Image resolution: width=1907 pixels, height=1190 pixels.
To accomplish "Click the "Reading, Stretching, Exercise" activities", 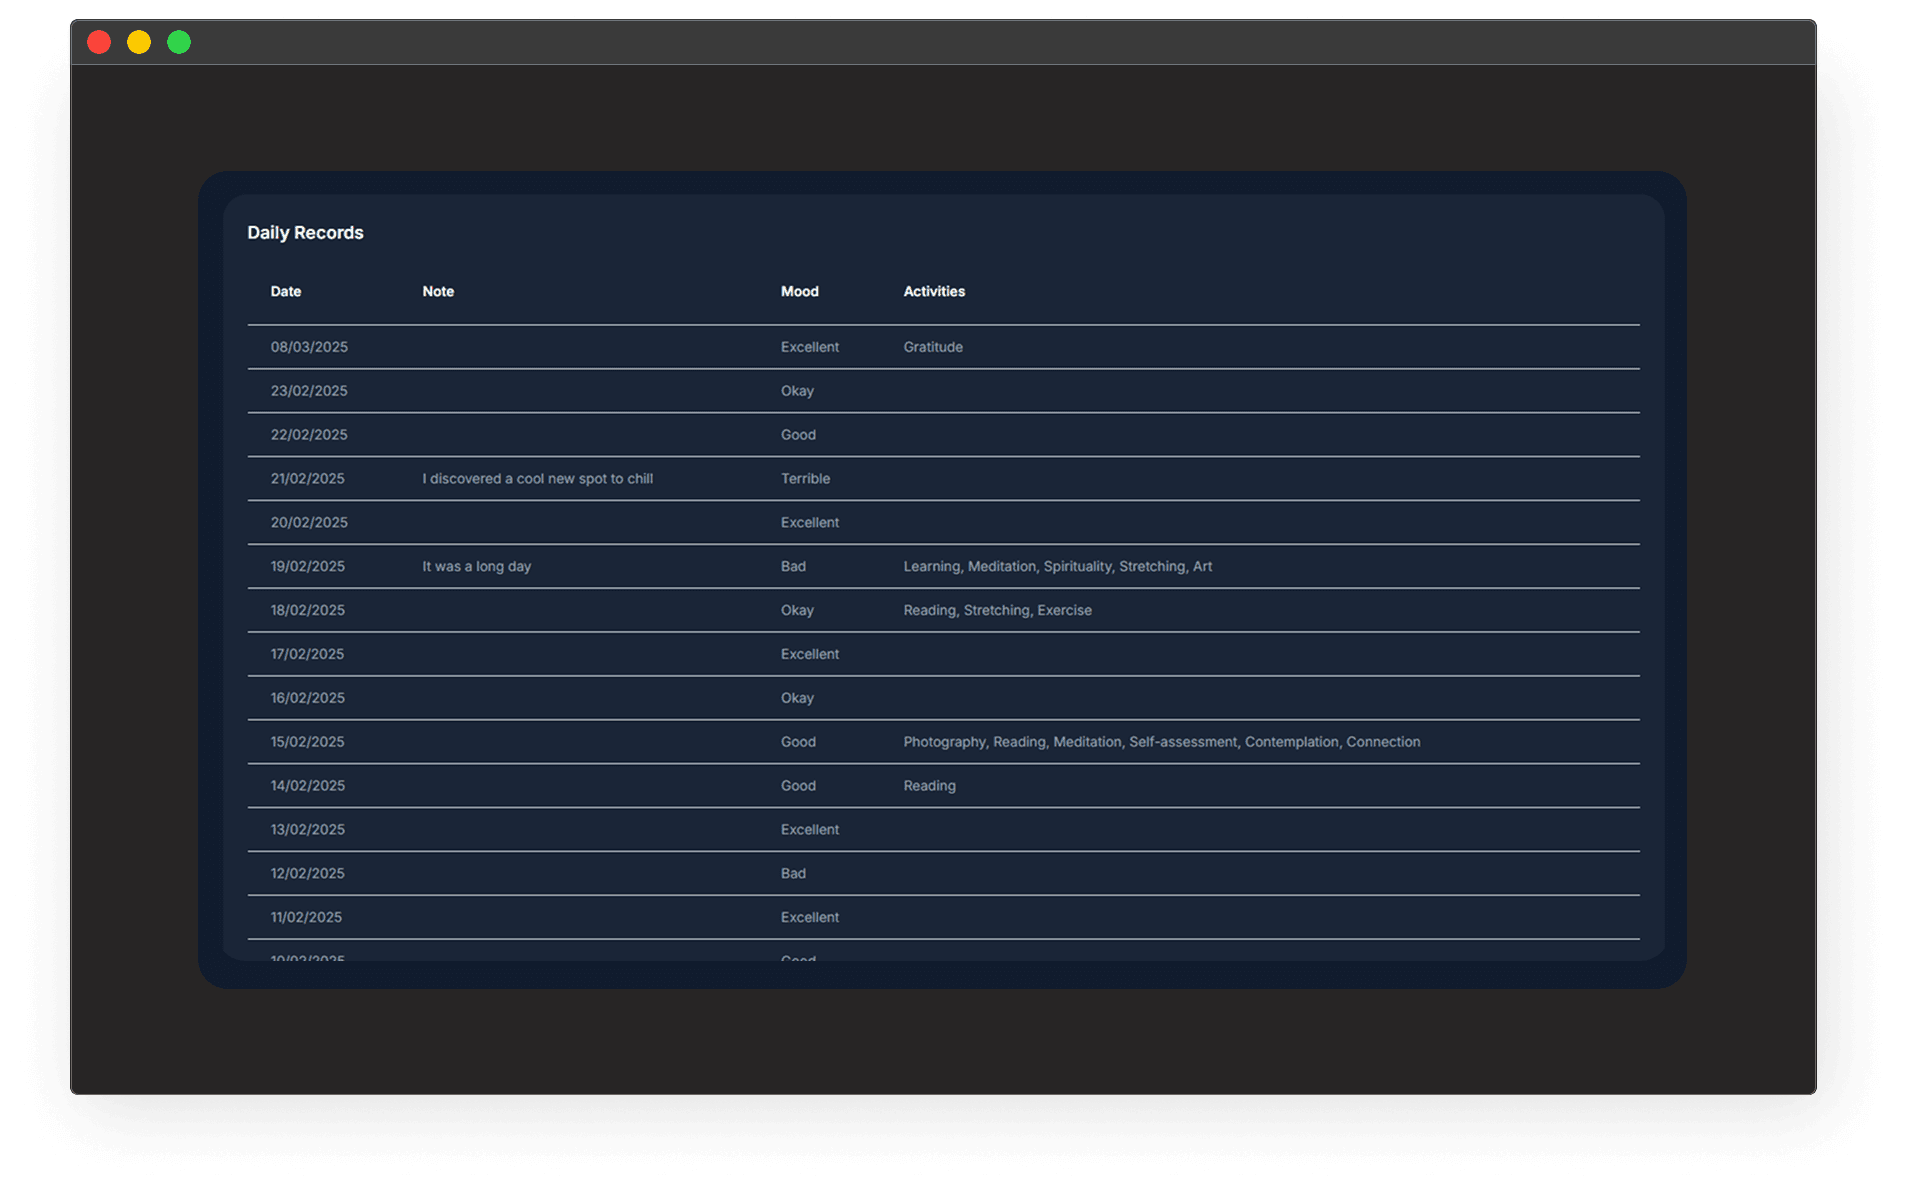I will click(997, 610).
